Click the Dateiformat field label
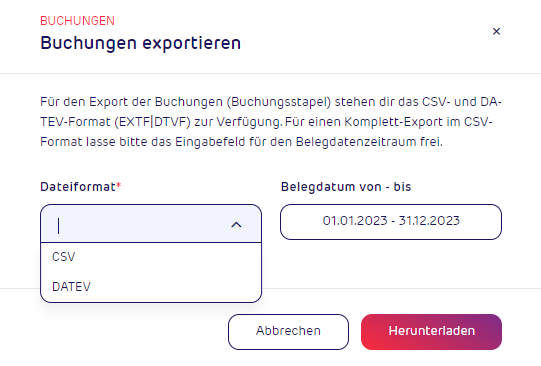Viewport: 541px width, 366px height. (x=78, y=187)
